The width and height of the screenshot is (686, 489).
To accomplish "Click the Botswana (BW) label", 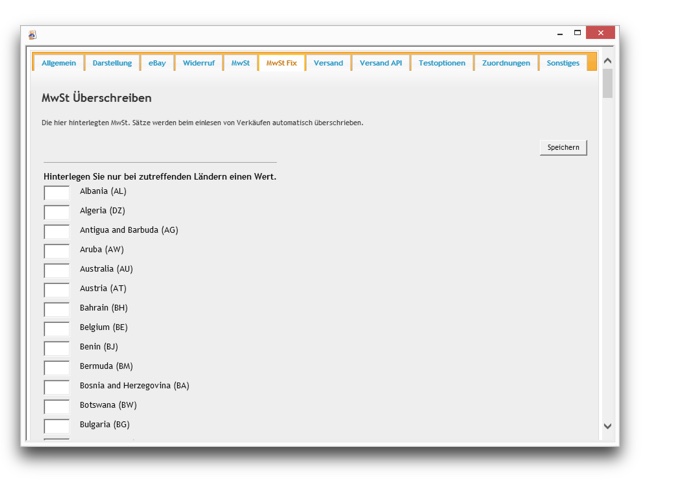I will [108, 405].
